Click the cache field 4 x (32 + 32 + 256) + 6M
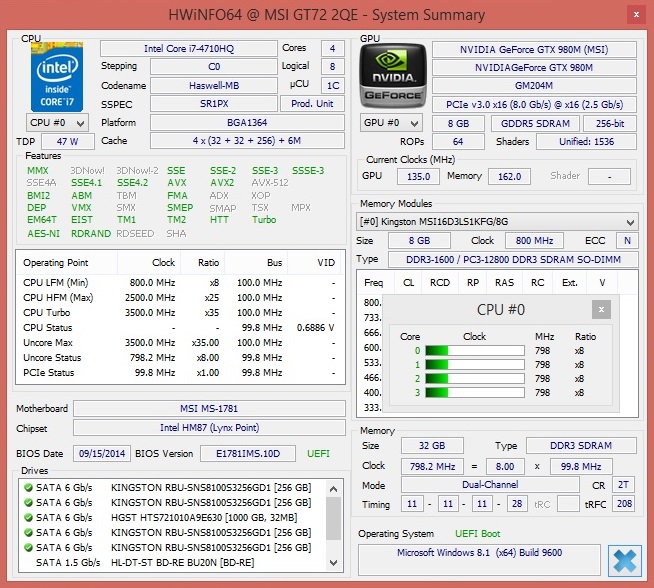654x588 pixels. 247,141
